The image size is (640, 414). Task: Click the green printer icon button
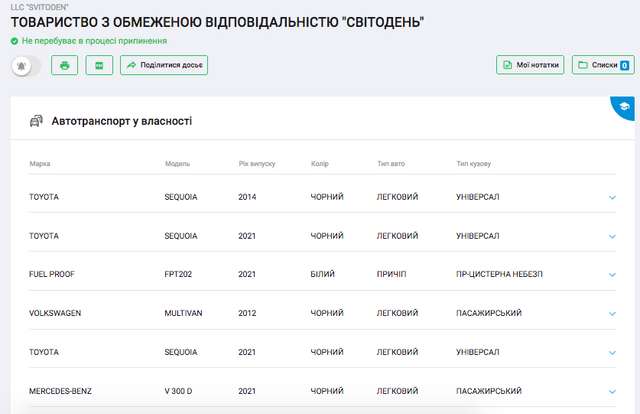(x=65, y=66)
